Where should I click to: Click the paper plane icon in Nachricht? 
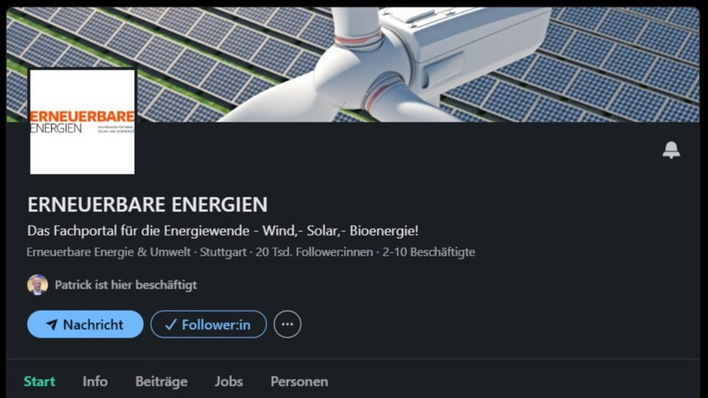click(x=52, y=324)
